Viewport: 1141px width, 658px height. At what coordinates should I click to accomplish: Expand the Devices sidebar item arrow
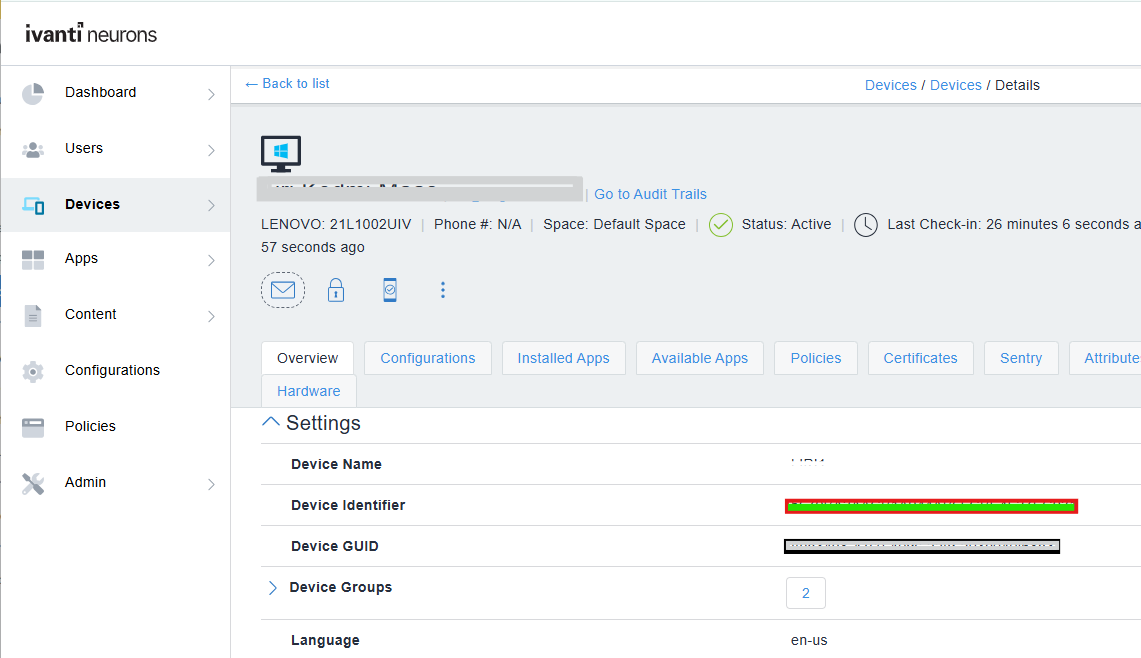click(210, 205)
